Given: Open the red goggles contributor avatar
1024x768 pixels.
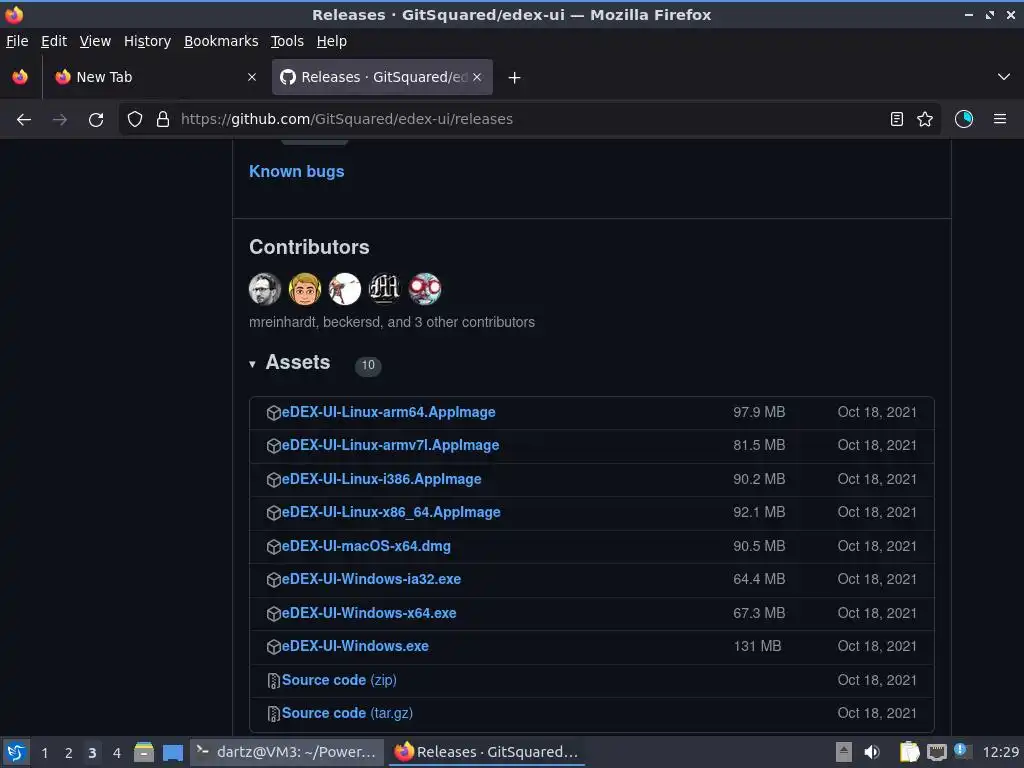Looking at the screenshot, I should 425,289.
